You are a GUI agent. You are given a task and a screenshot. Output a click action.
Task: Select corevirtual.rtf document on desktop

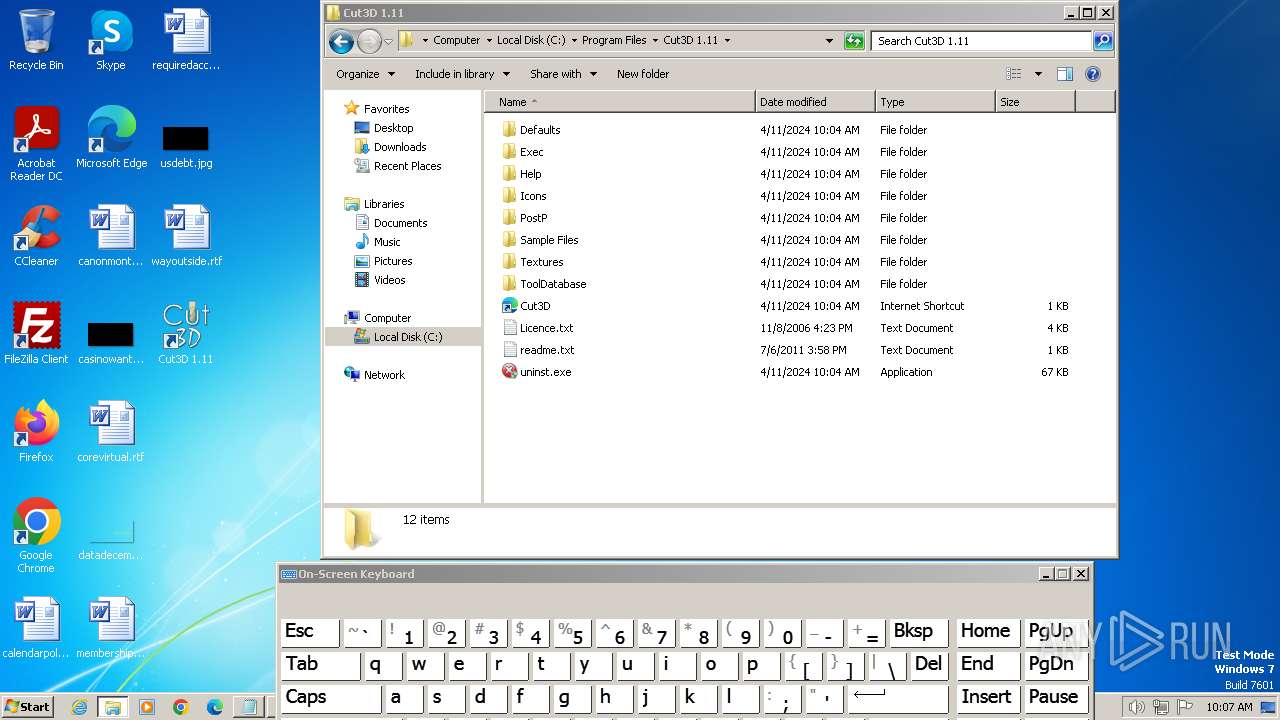pos(111,432)
